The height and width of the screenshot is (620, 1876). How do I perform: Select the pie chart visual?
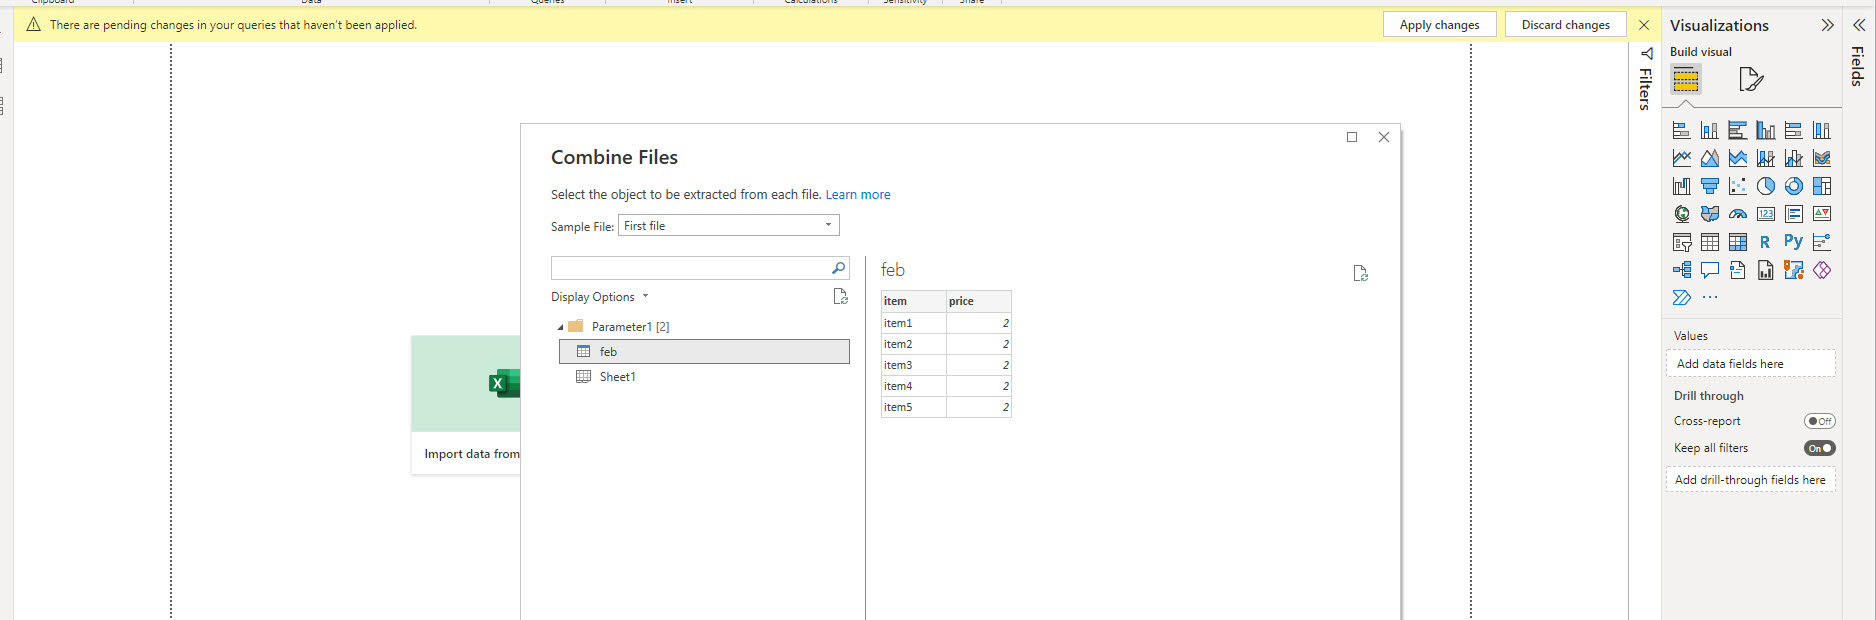1766,186
